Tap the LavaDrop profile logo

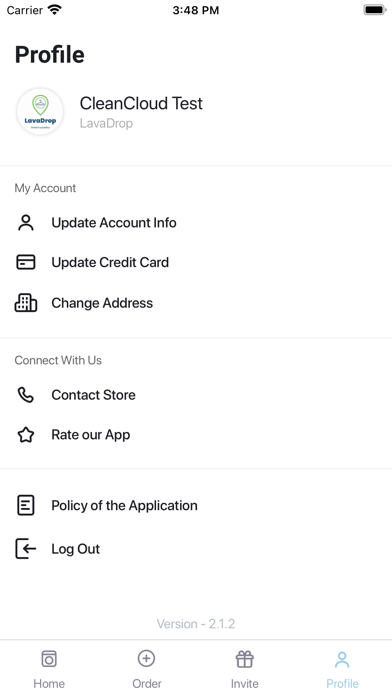click(40, 111)
